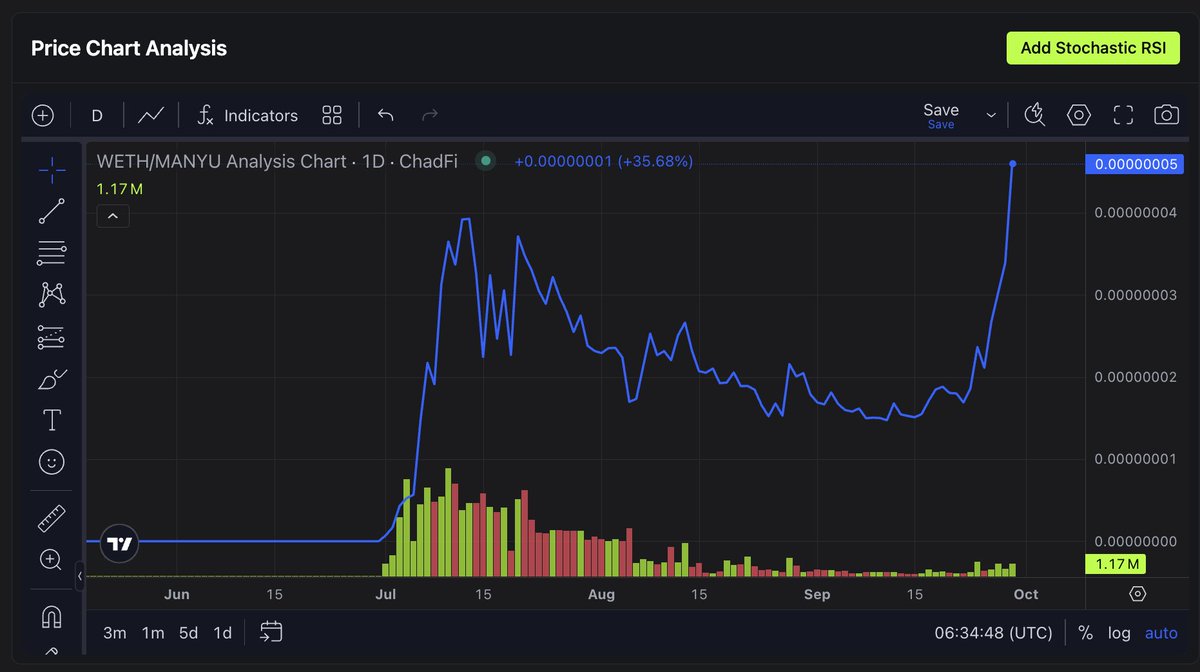Click the Add Stochastic RSI button
The width and height of the screenshot is (1200, 672).
click(1093, 47)
